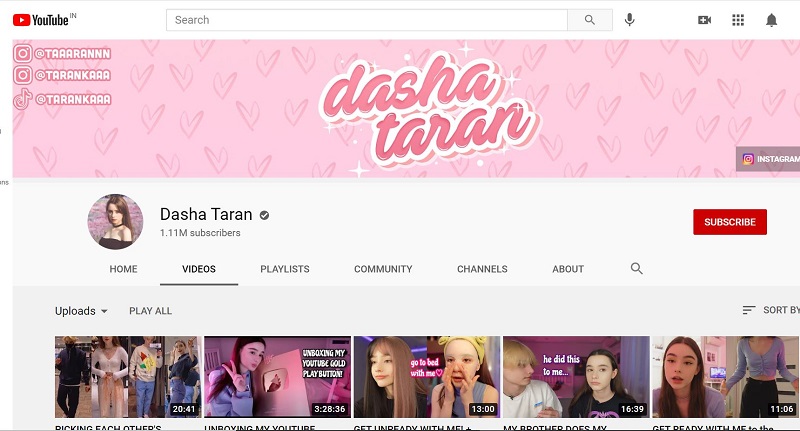The image size is (800, 431).
Task: Click Dasha Taran channel avatar
Action: [115, 221]
